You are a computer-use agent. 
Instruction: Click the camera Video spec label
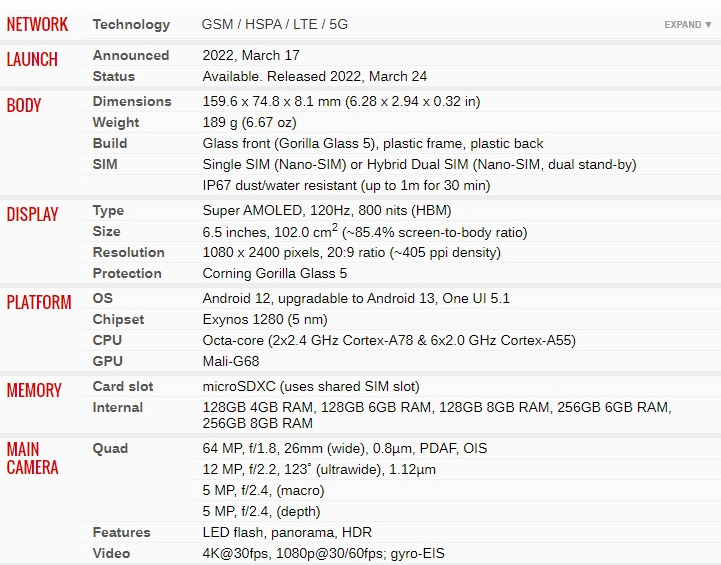pos(111,554)
